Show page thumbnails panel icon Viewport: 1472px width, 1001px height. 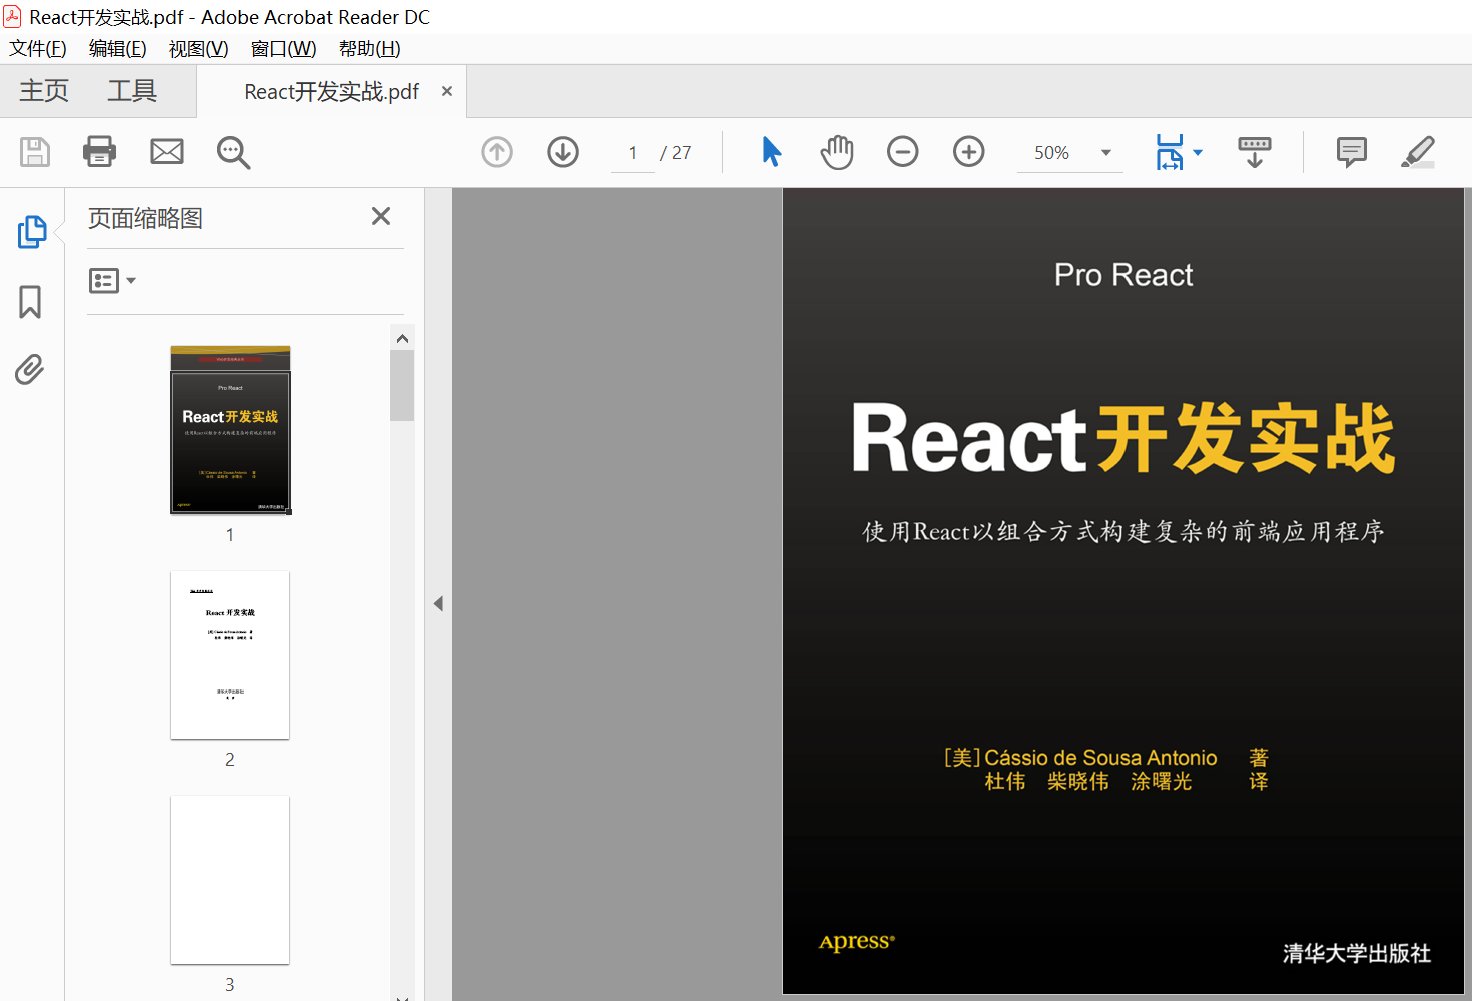[31, 232]
